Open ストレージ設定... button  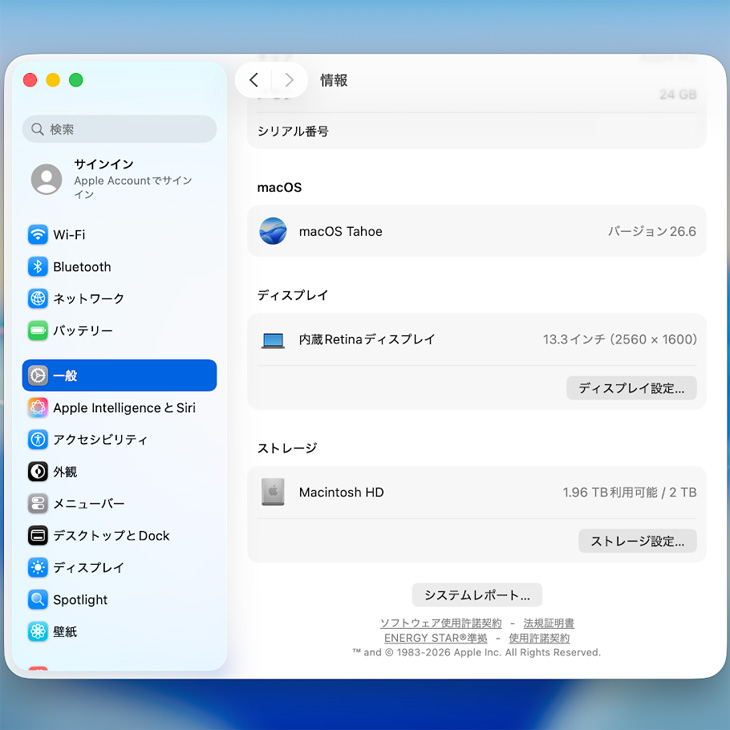(x=637, y=541)
